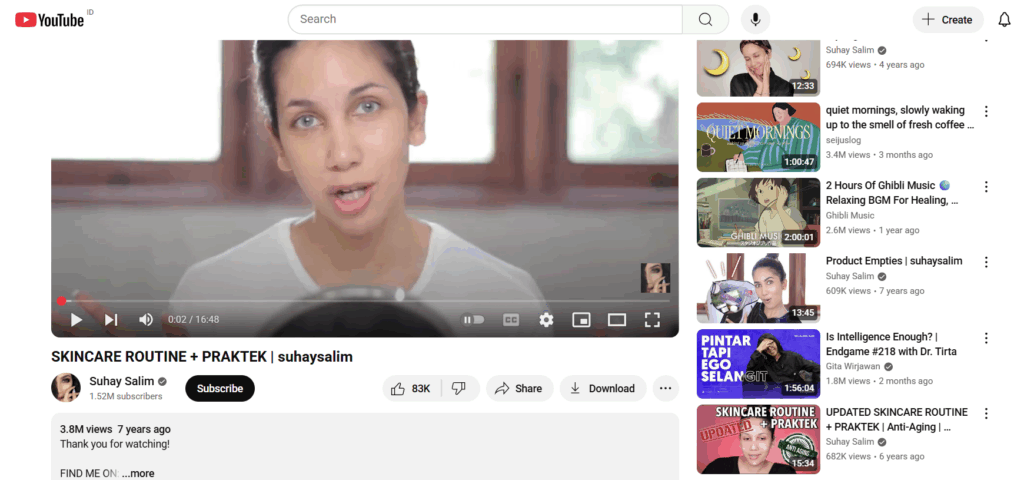Open options for 2 Hours Of Ghibli Music
Image resolution: width=1024 pixels, height=480 pixels.
986,187
